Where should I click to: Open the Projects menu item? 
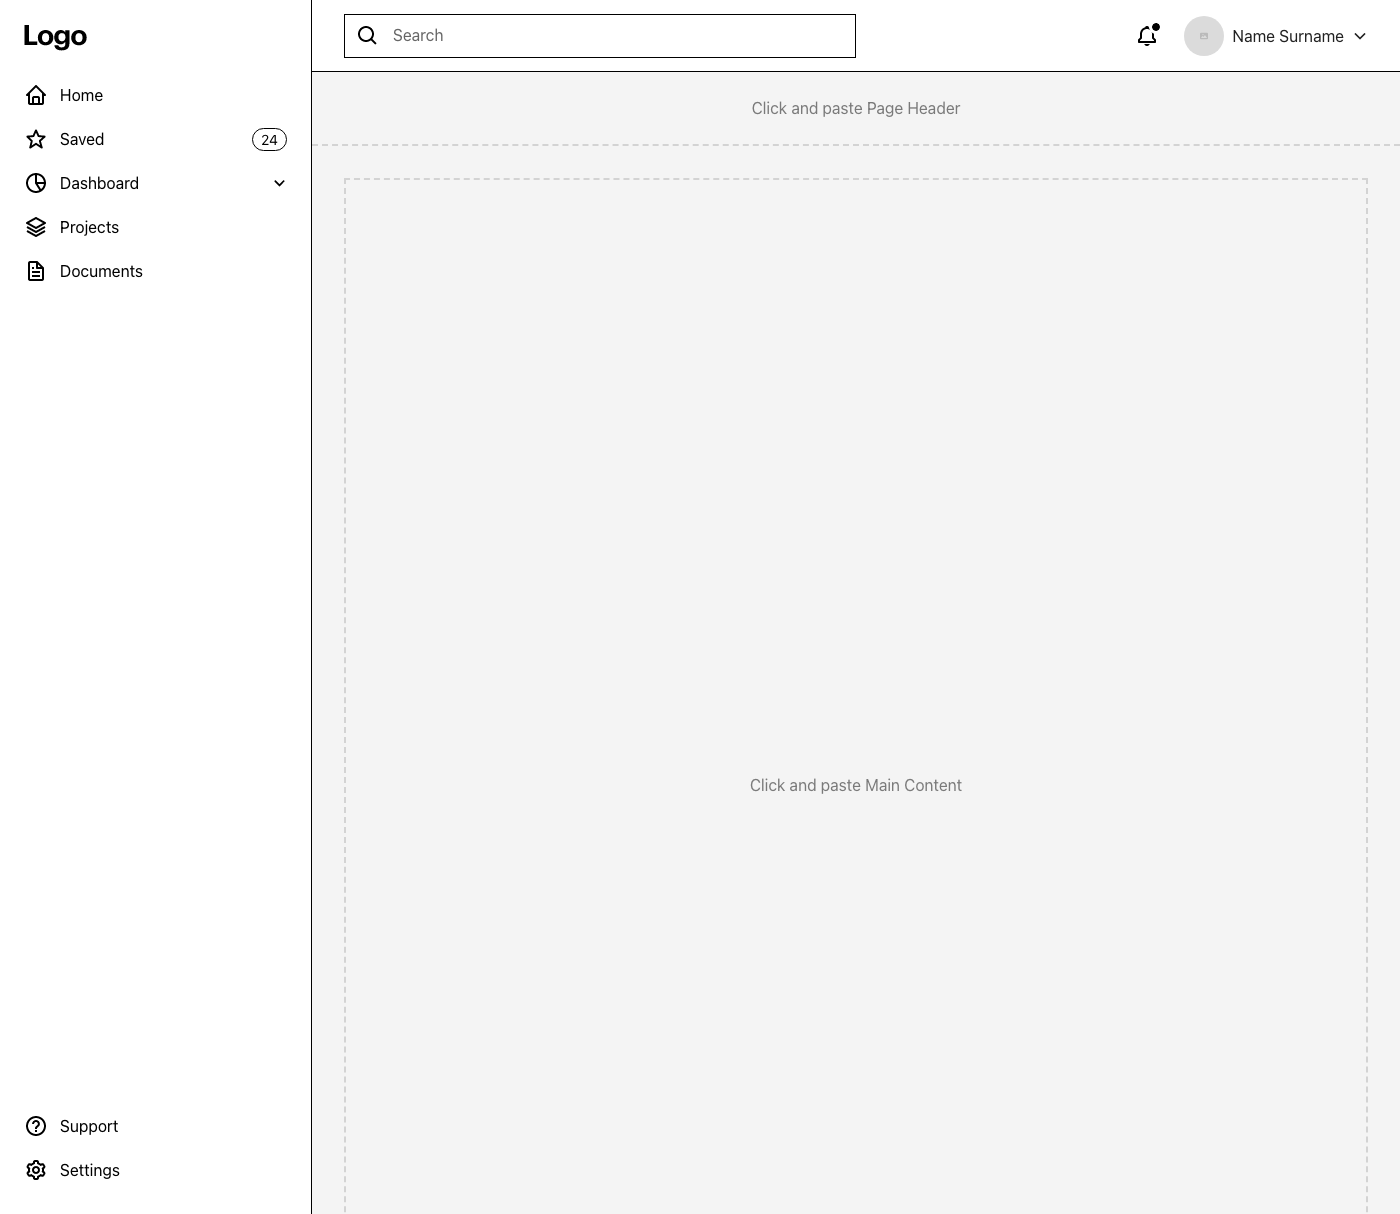[155, 227]
